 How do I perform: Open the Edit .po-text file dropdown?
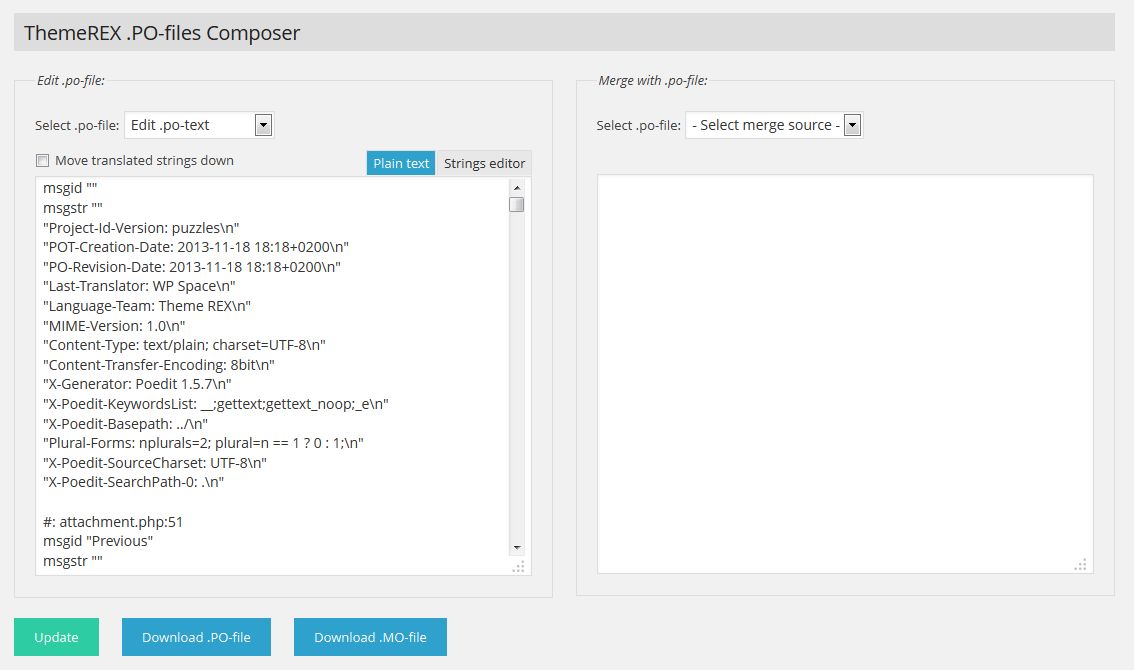(x=198, y=125)
